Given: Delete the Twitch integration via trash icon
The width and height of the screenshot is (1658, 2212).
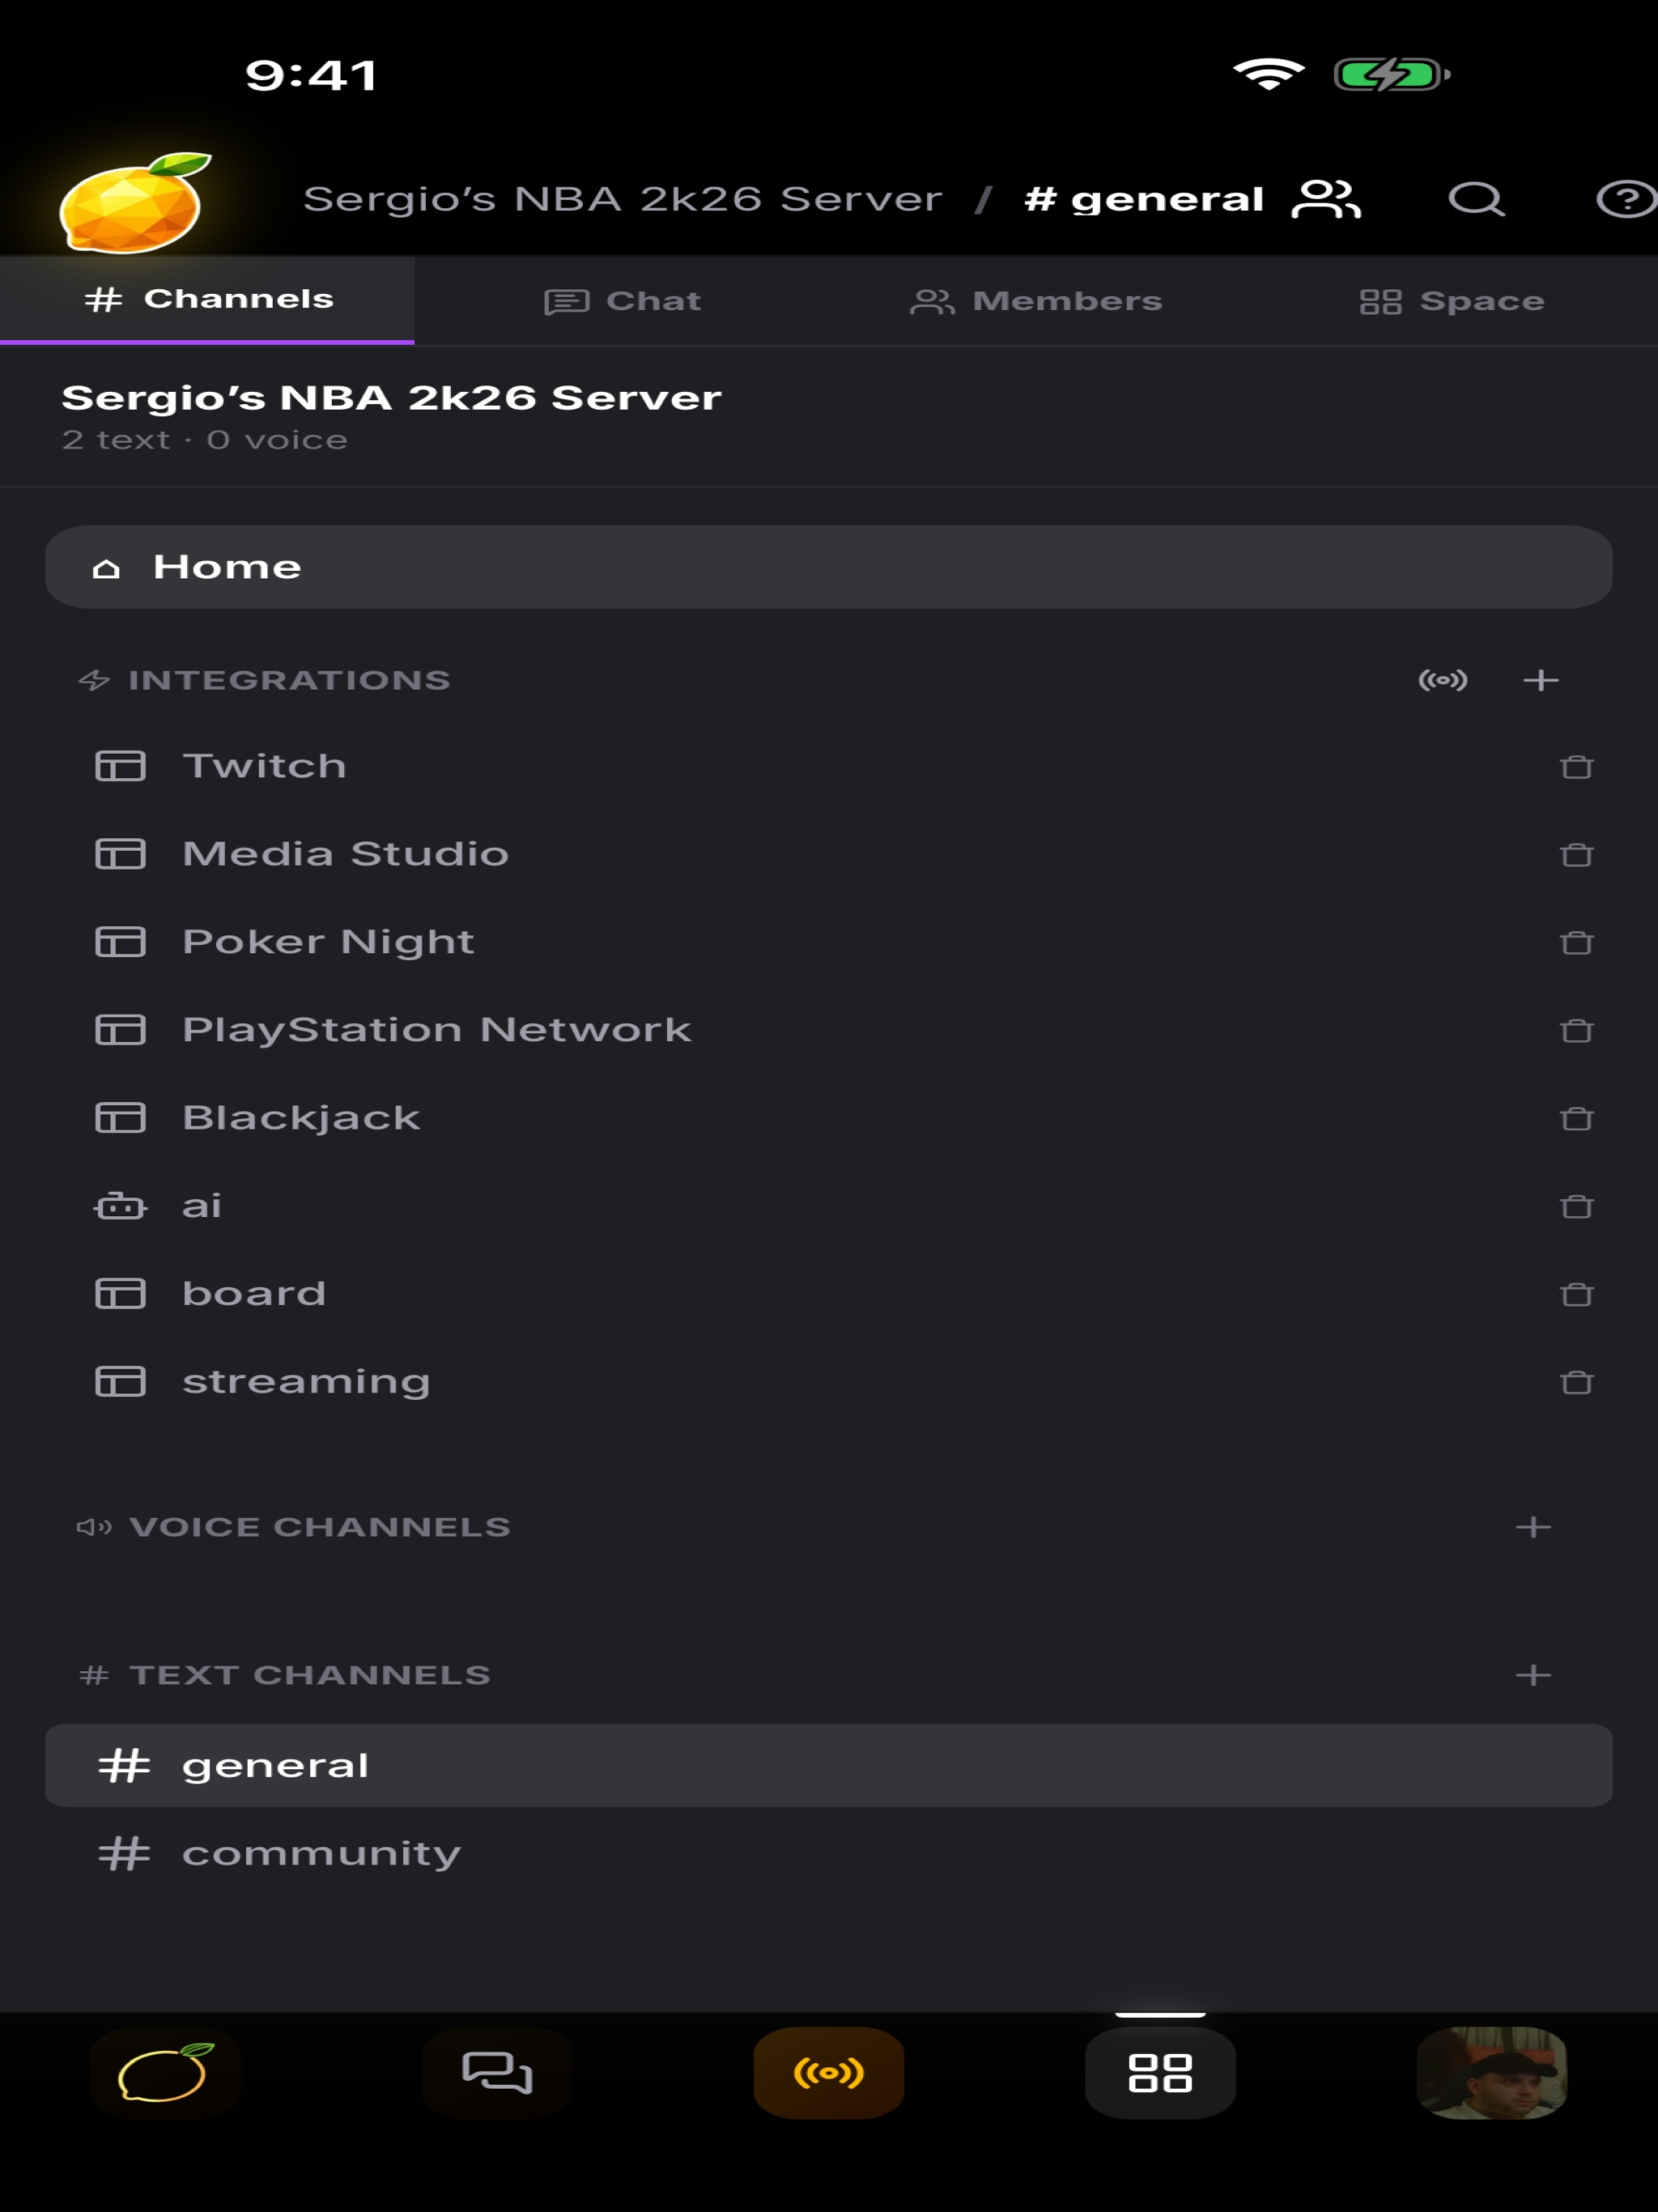Looking at the screenshot, I should point(1576,767).
